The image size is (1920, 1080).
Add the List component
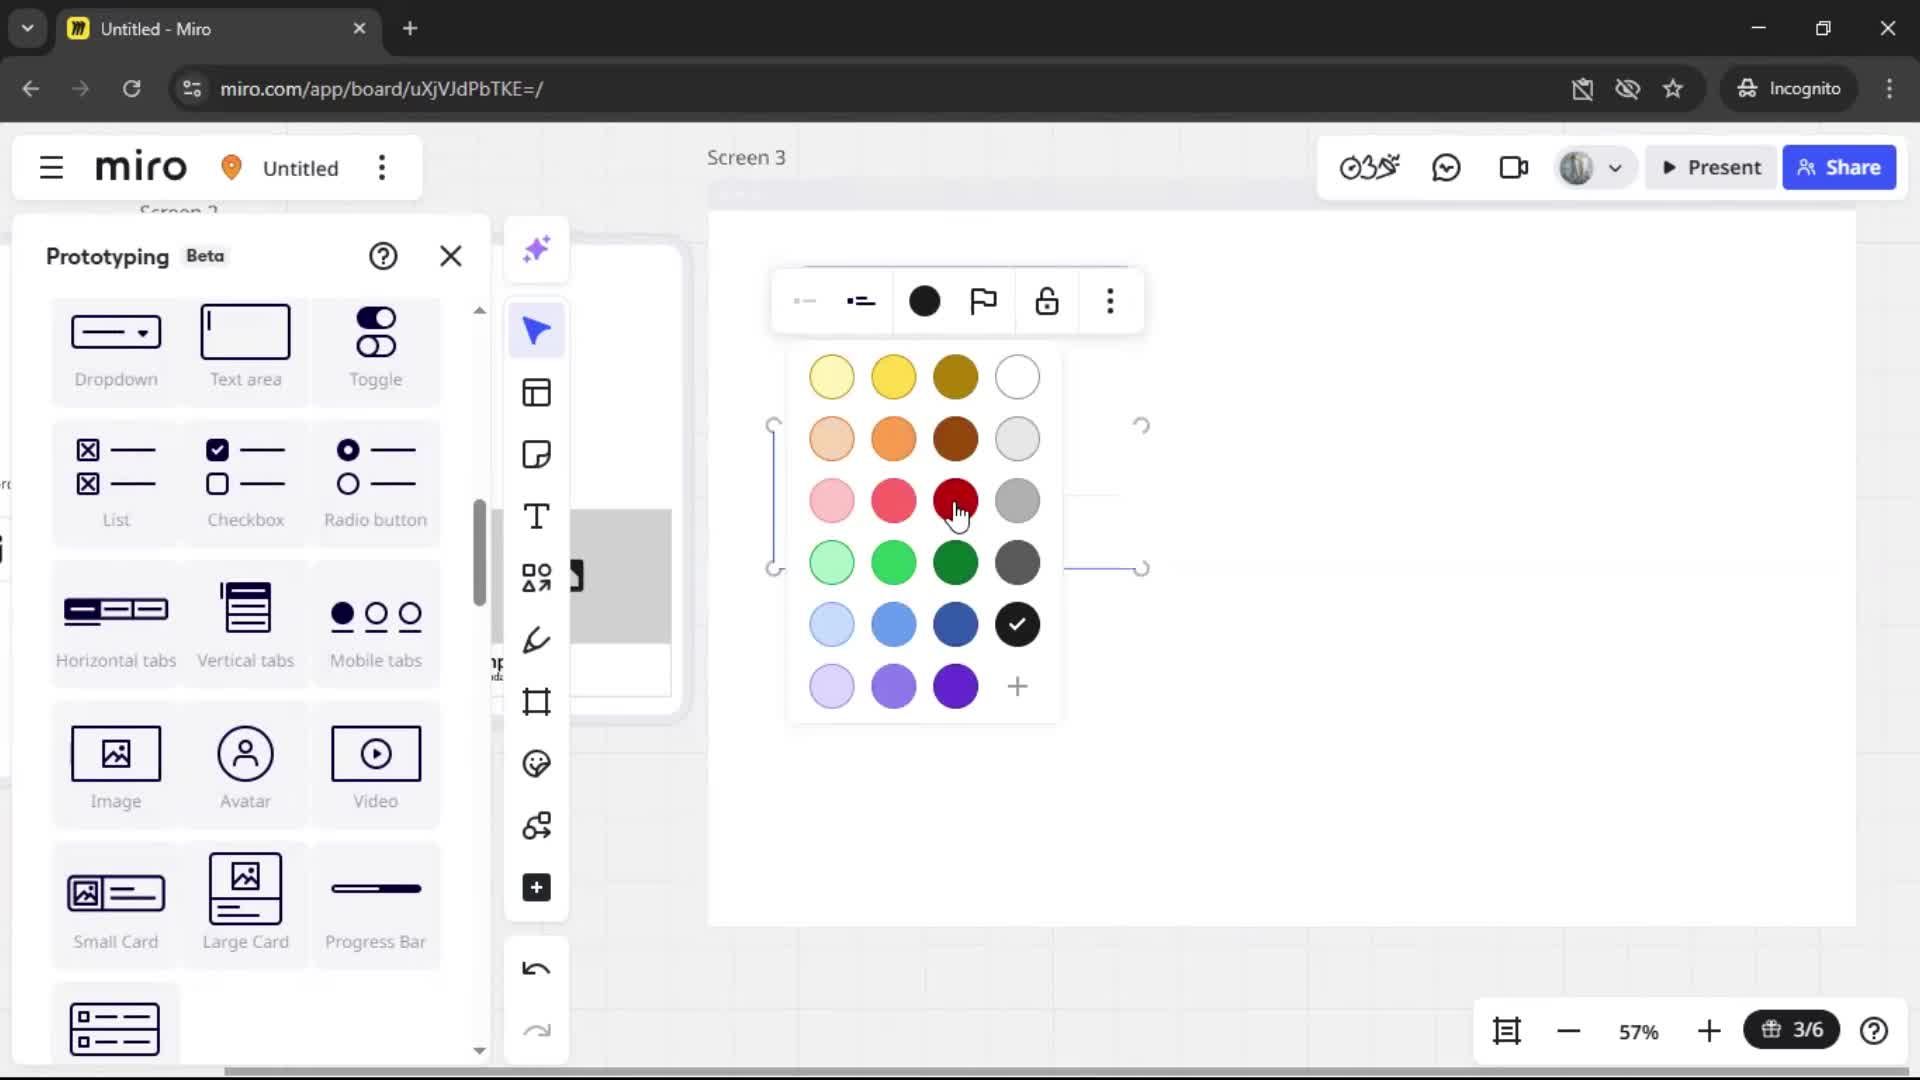tap(116, 484)
